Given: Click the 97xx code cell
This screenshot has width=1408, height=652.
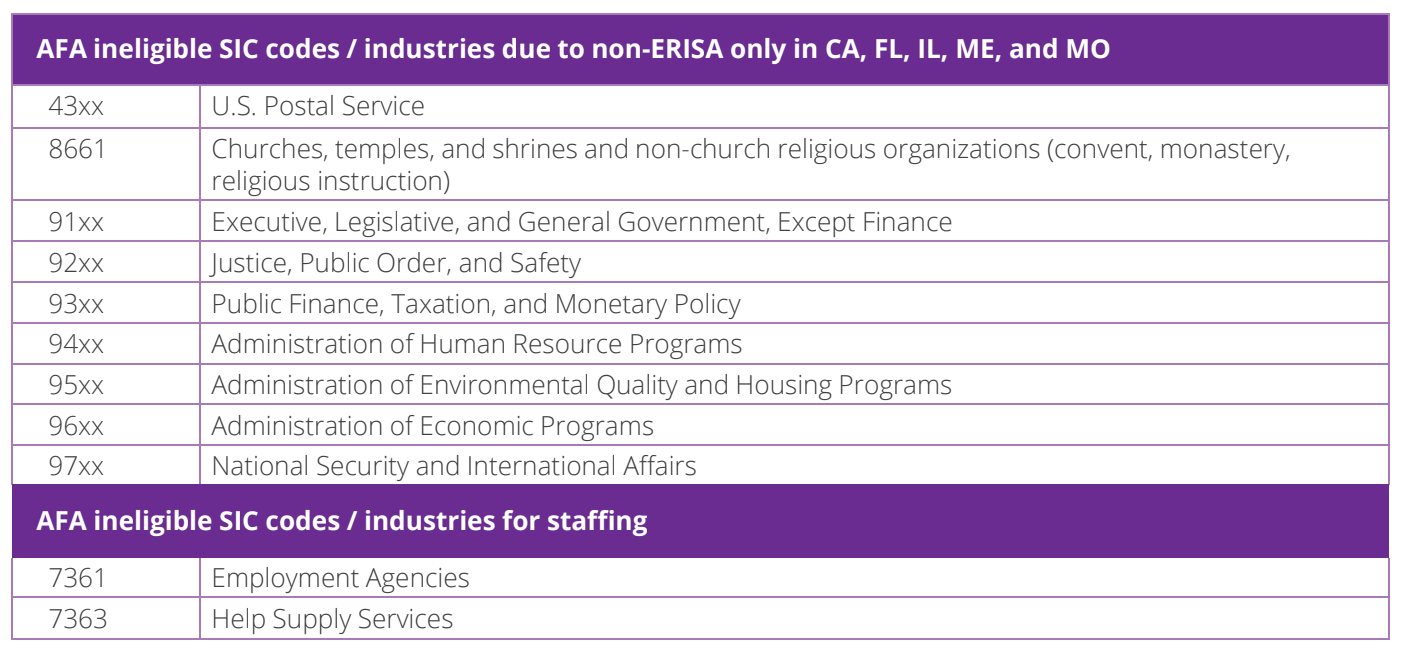Looking at the screenshot, I should 76,466.
